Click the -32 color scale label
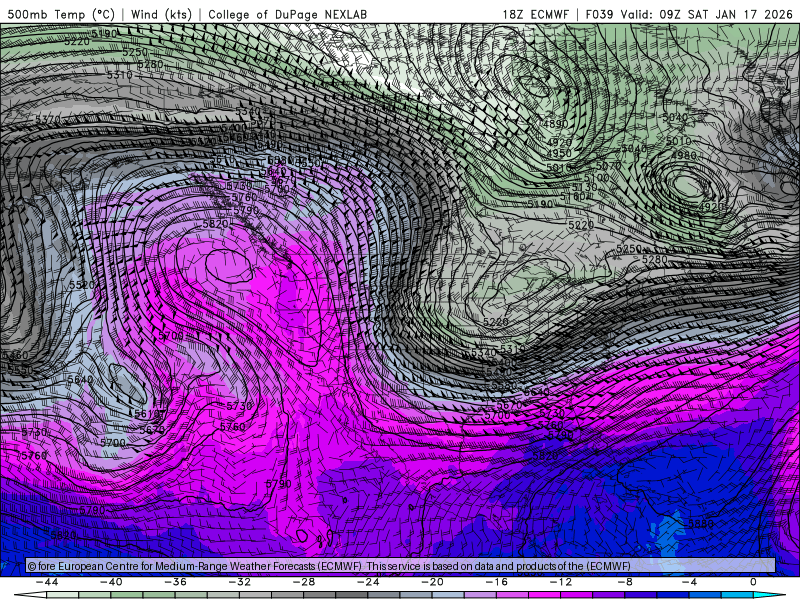800x600 pixels. click(240, 582)
